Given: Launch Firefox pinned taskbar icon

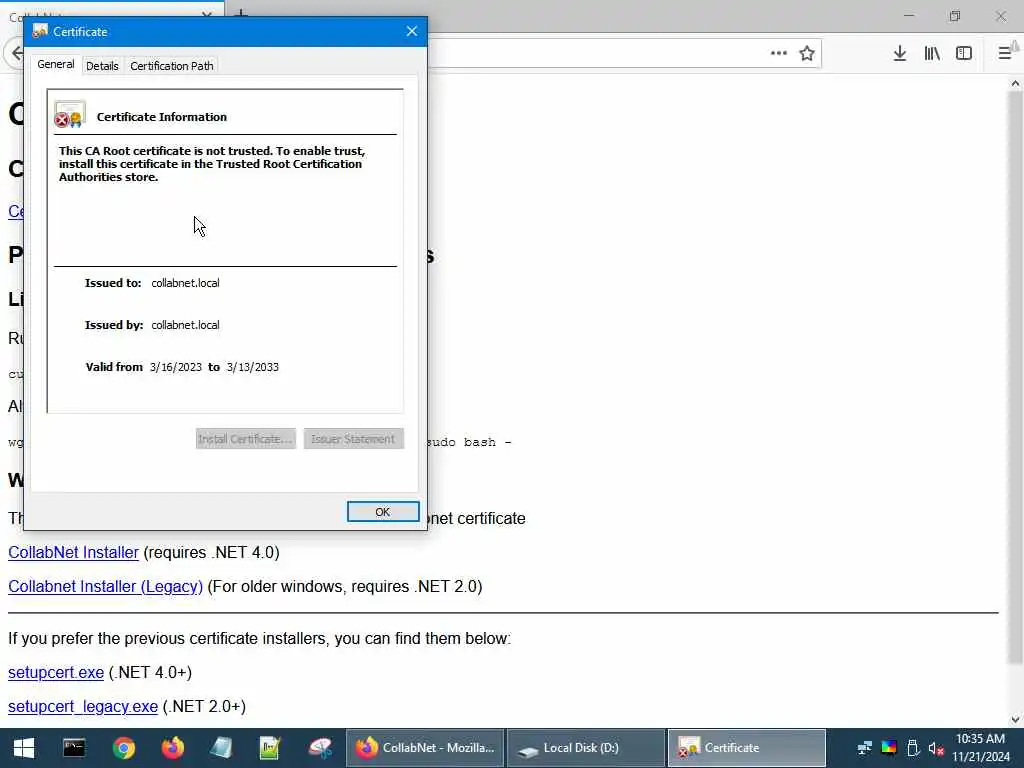Looking at the screenshot, I should coord(172,748).
